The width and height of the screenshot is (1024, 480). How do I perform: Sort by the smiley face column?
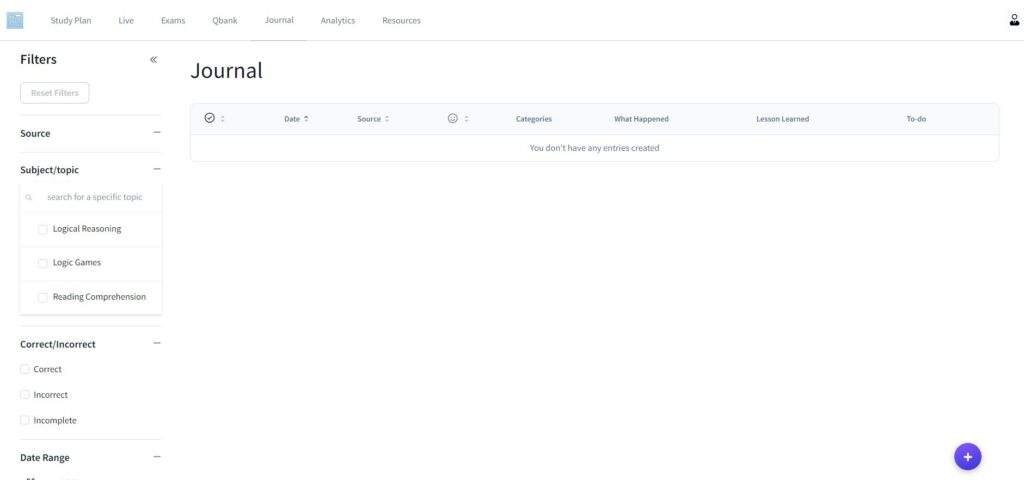[458, 119]
